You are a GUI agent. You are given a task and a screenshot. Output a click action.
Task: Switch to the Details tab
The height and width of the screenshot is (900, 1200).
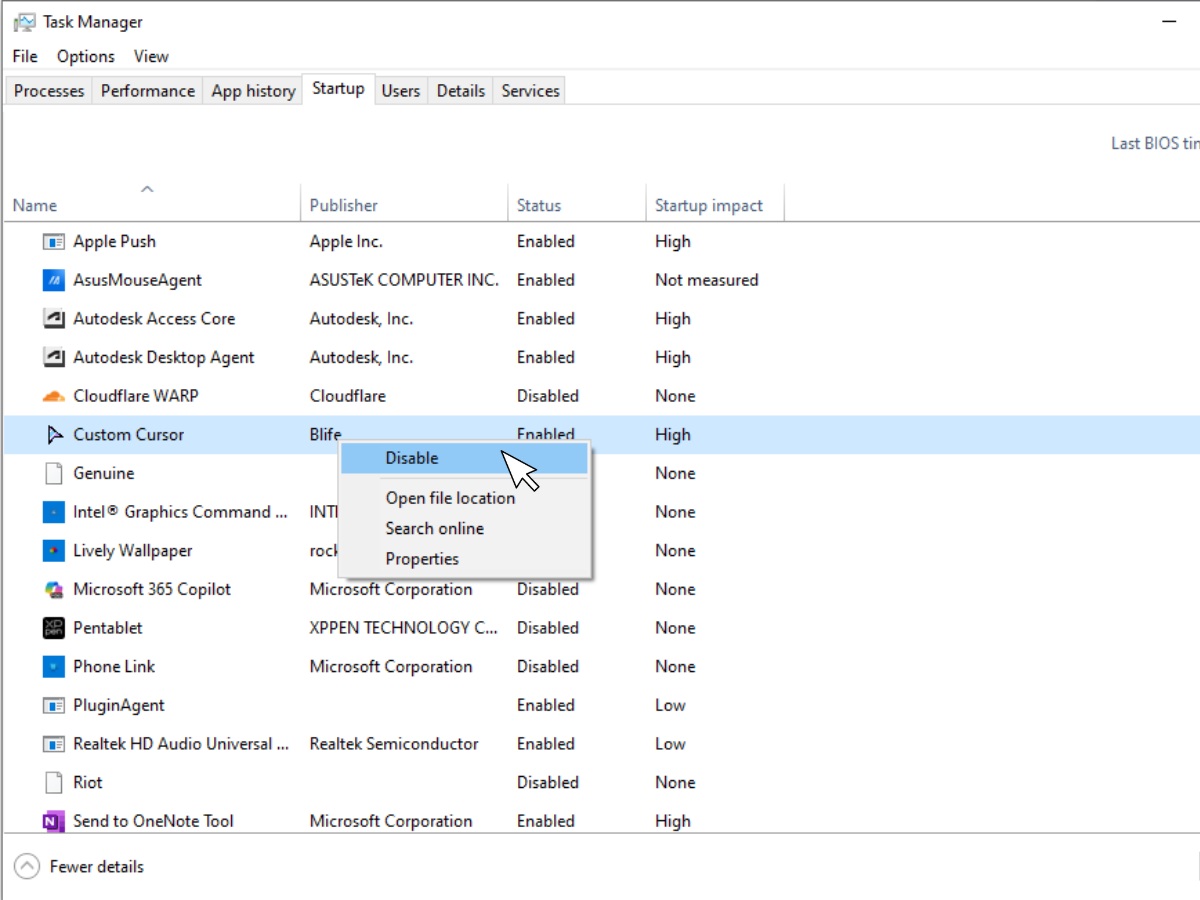click(x=461, y=91)
